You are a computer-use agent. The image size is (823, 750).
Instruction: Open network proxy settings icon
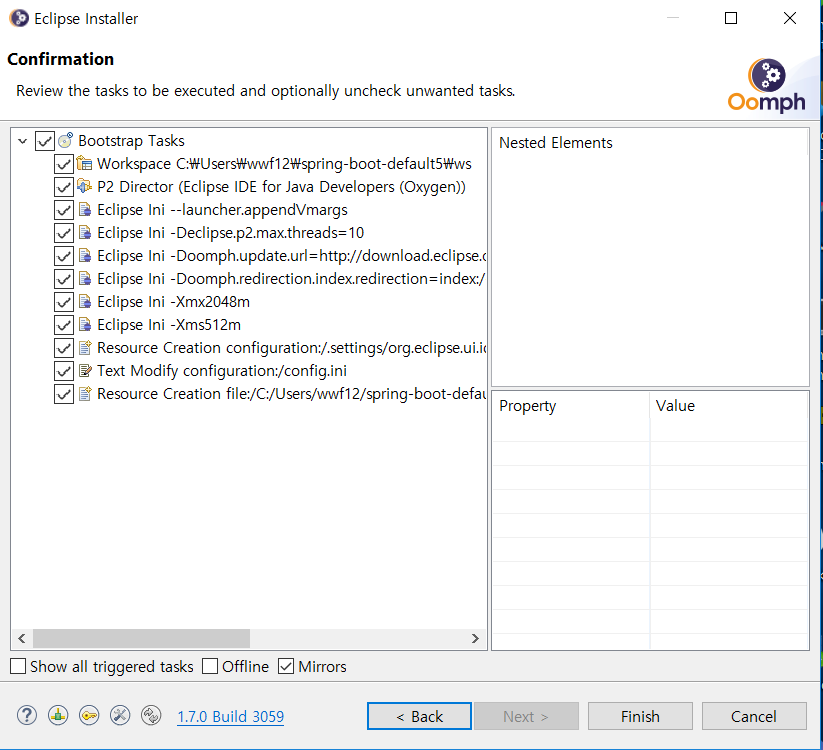click(58, 715)
